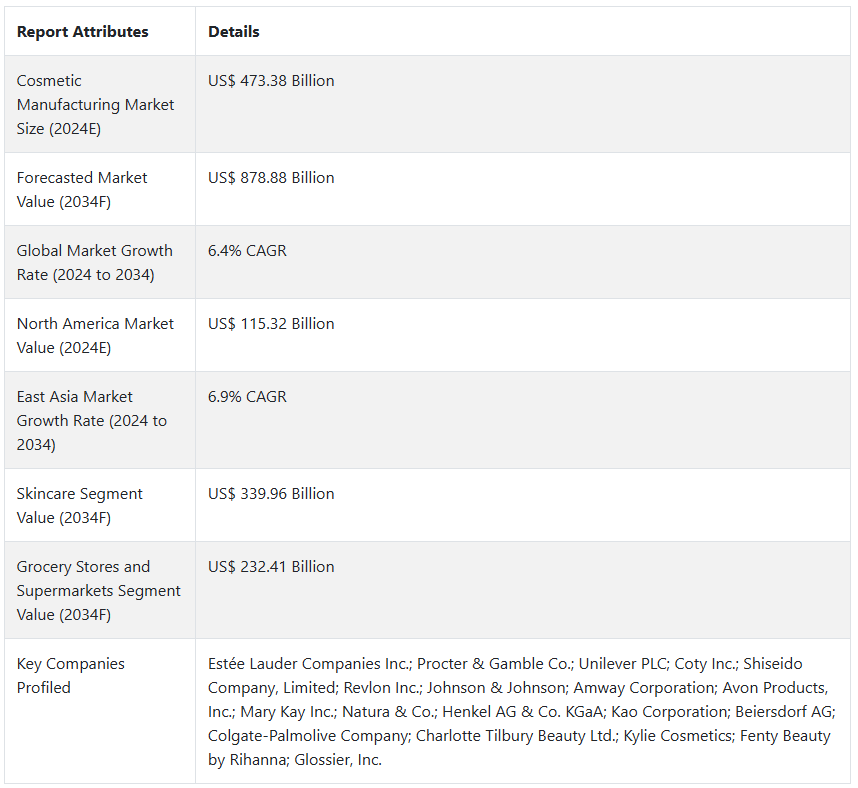Image resolution: width=858 pixels, height=788 pixels.
Task: Click the Details column header
Action: point(234,32)
